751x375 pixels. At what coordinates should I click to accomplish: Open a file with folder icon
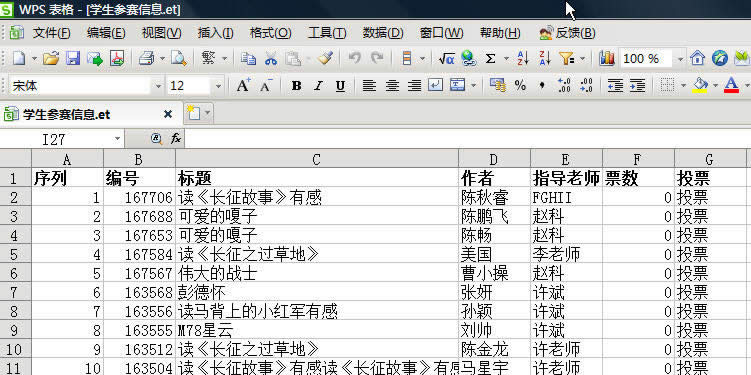(51, 58)
